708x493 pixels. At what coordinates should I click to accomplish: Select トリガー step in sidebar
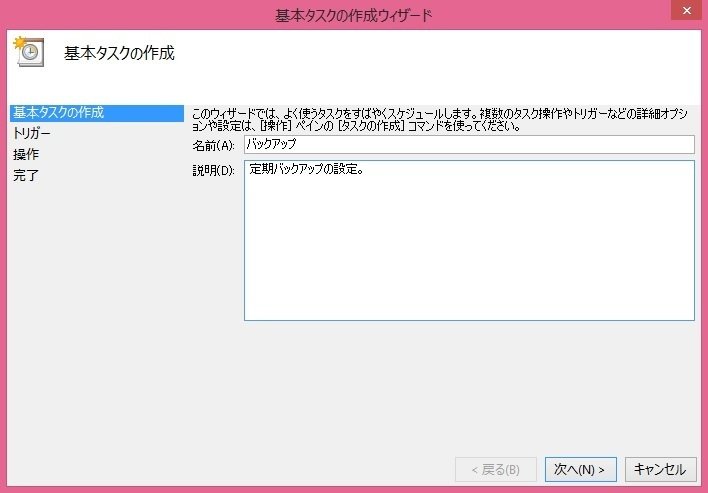pos(32,133)
